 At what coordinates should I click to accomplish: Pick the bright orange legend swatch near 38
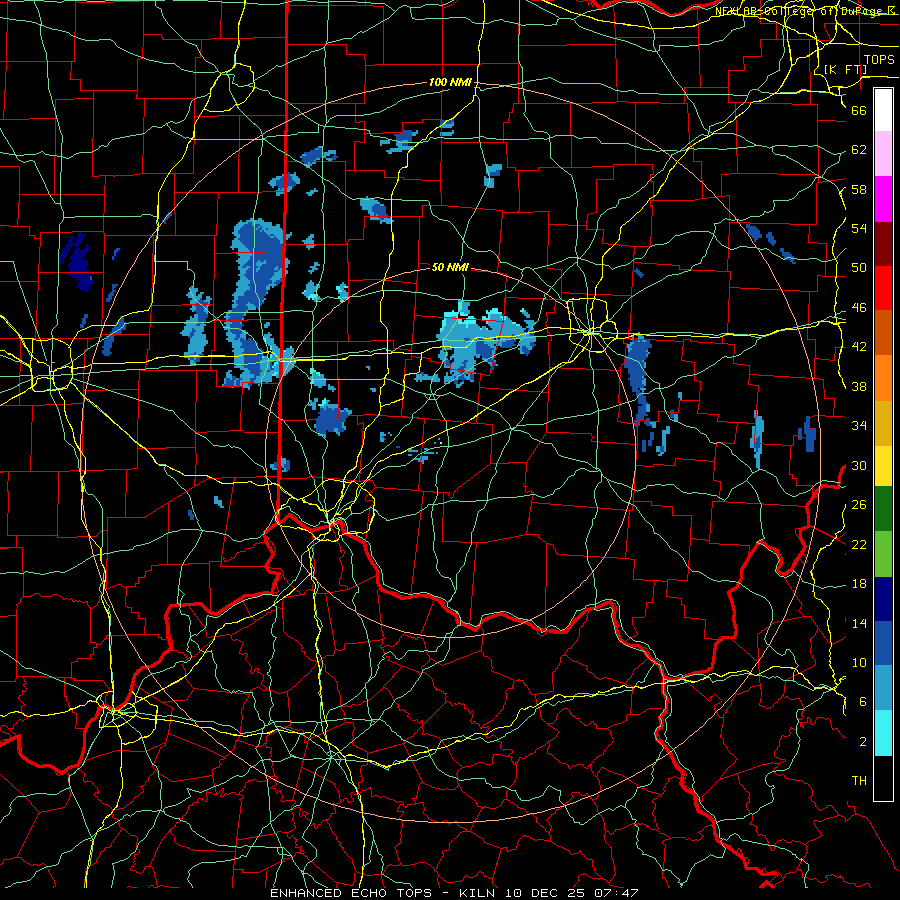coord(883,377)
